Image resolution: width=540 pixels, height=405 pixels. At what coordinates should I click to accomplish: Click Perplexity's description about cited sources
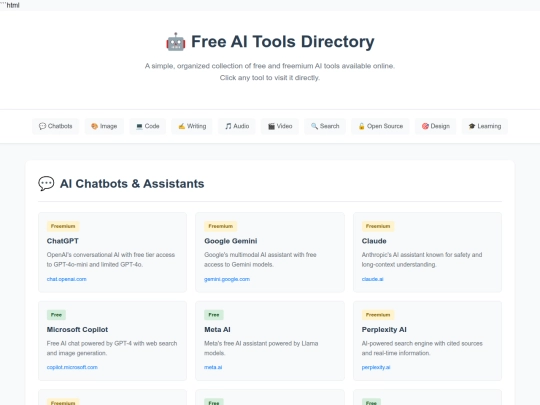coord(422,348)
